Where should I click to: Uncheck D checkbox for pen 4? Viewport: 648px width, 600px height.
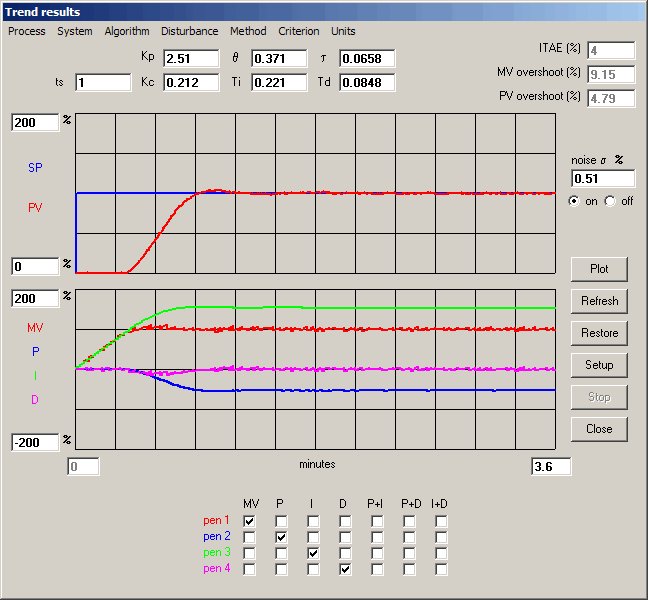tap(345, 569)
